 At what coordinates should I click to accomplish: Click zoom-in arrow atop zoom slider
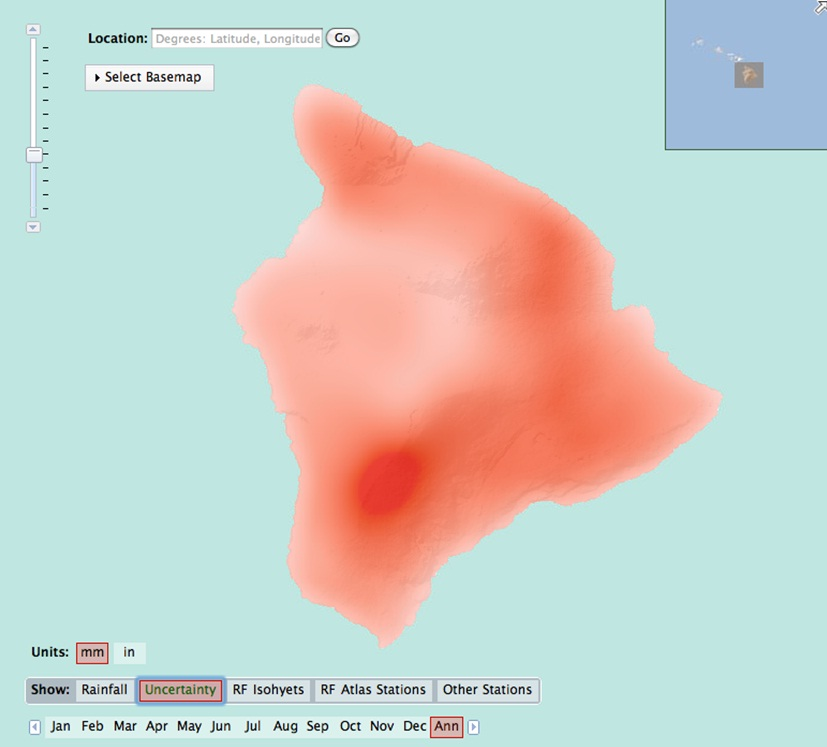point(33,30)
